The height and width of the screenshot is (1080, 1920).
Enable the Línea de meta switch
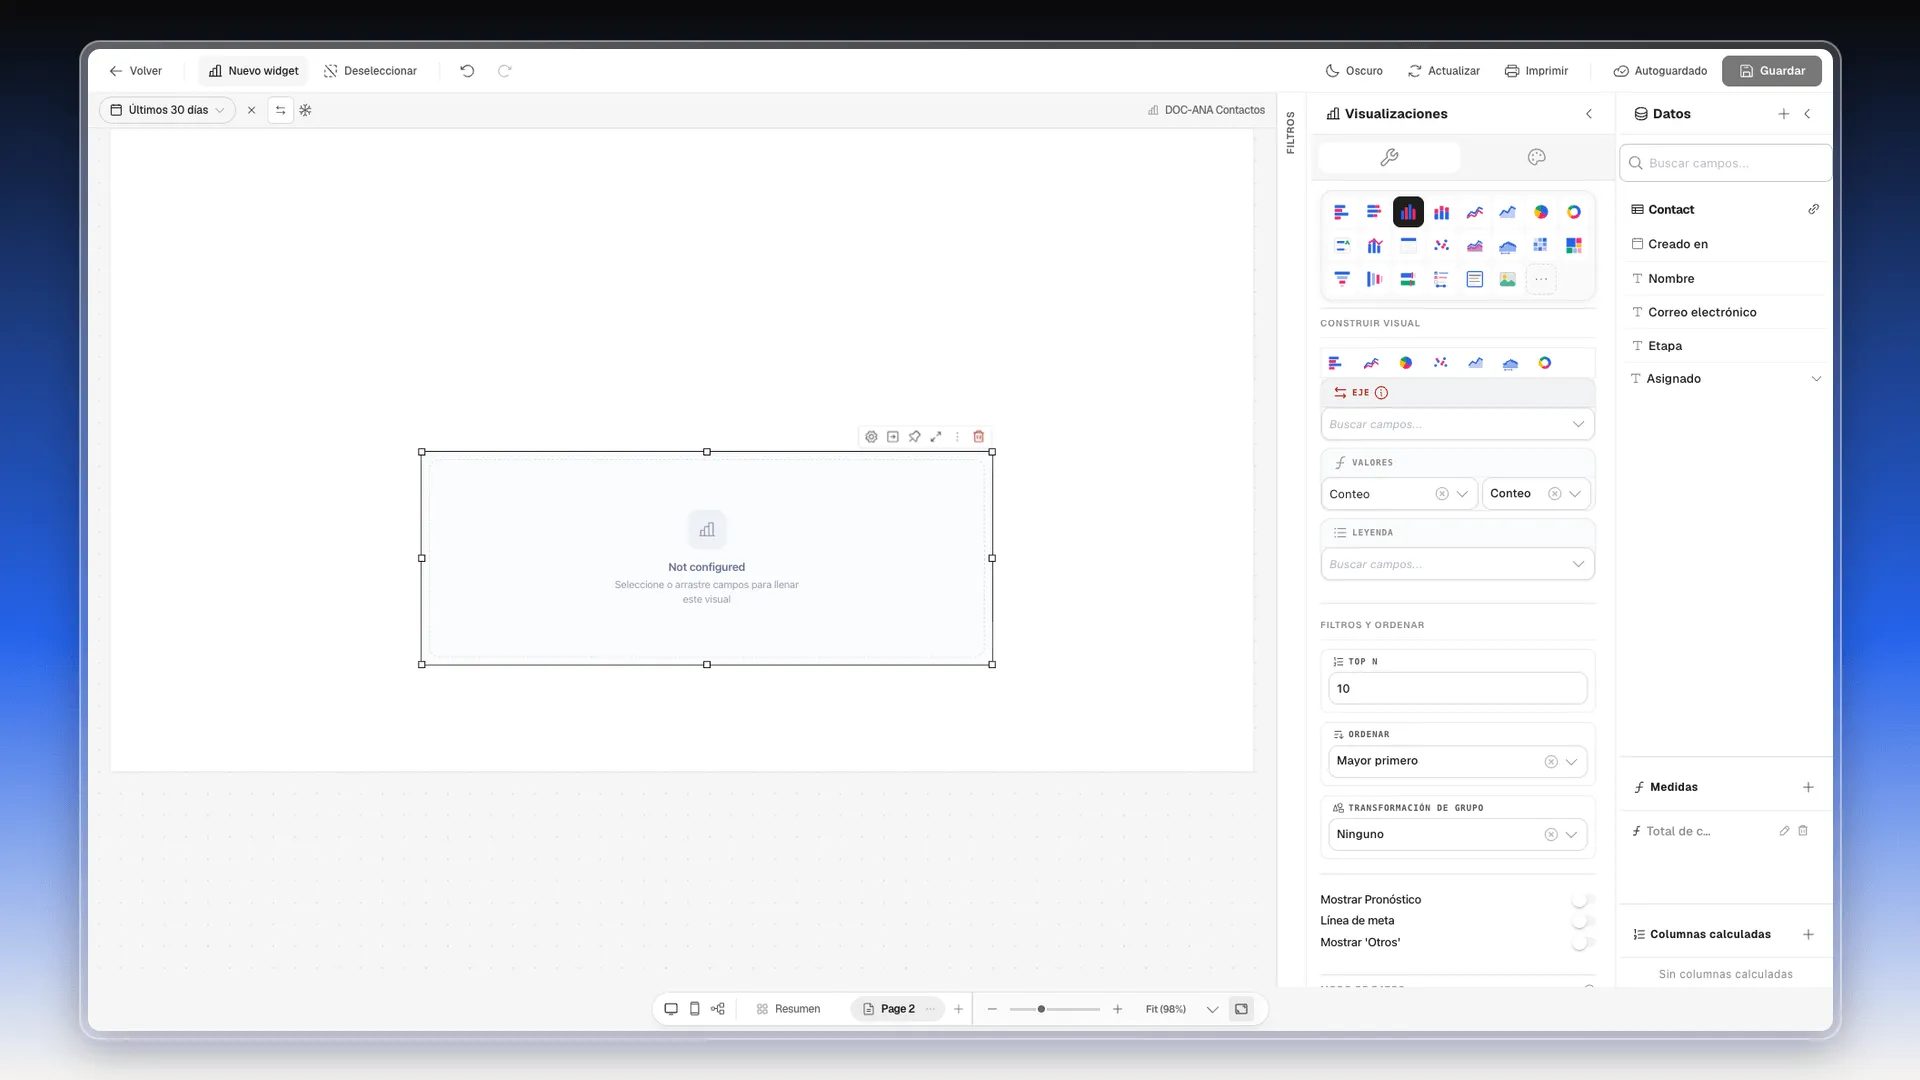(x=1581, y=921)
